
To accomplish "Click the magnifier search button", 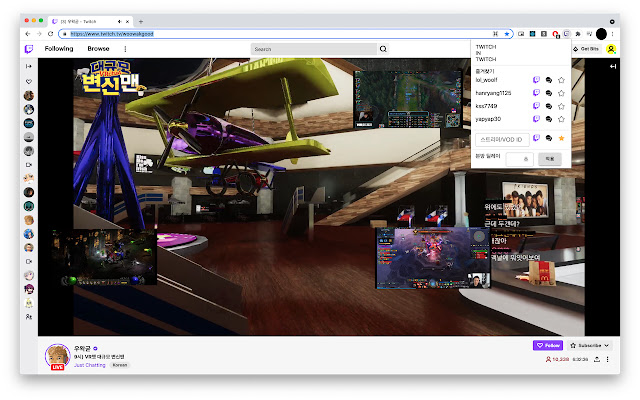I will [x=383, y=49].
